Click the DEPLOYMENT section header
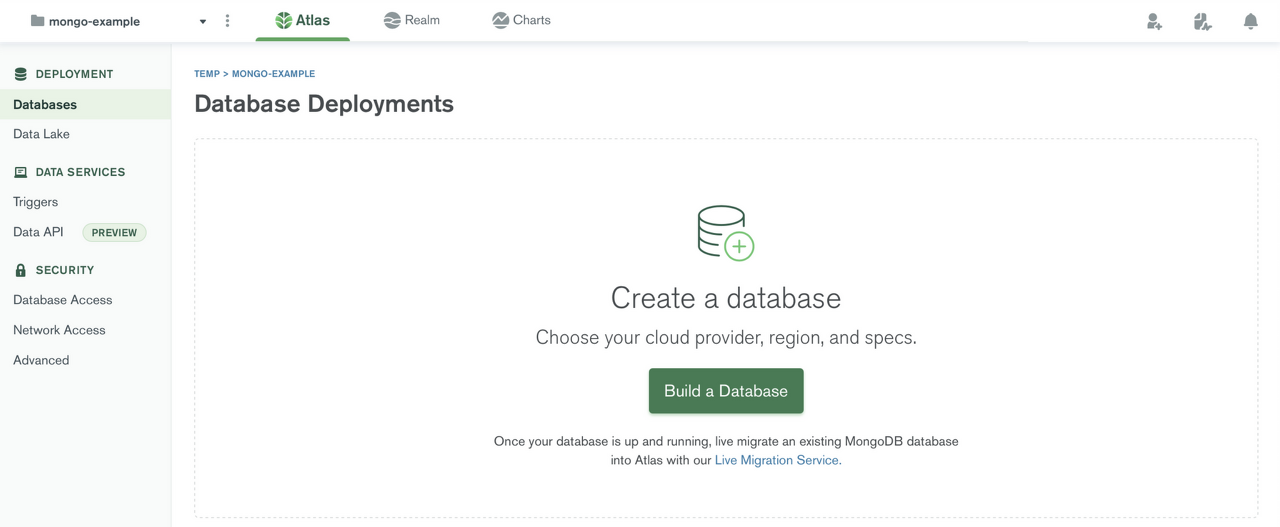Screen dimensions: 1280x527 tap(74, 74)
